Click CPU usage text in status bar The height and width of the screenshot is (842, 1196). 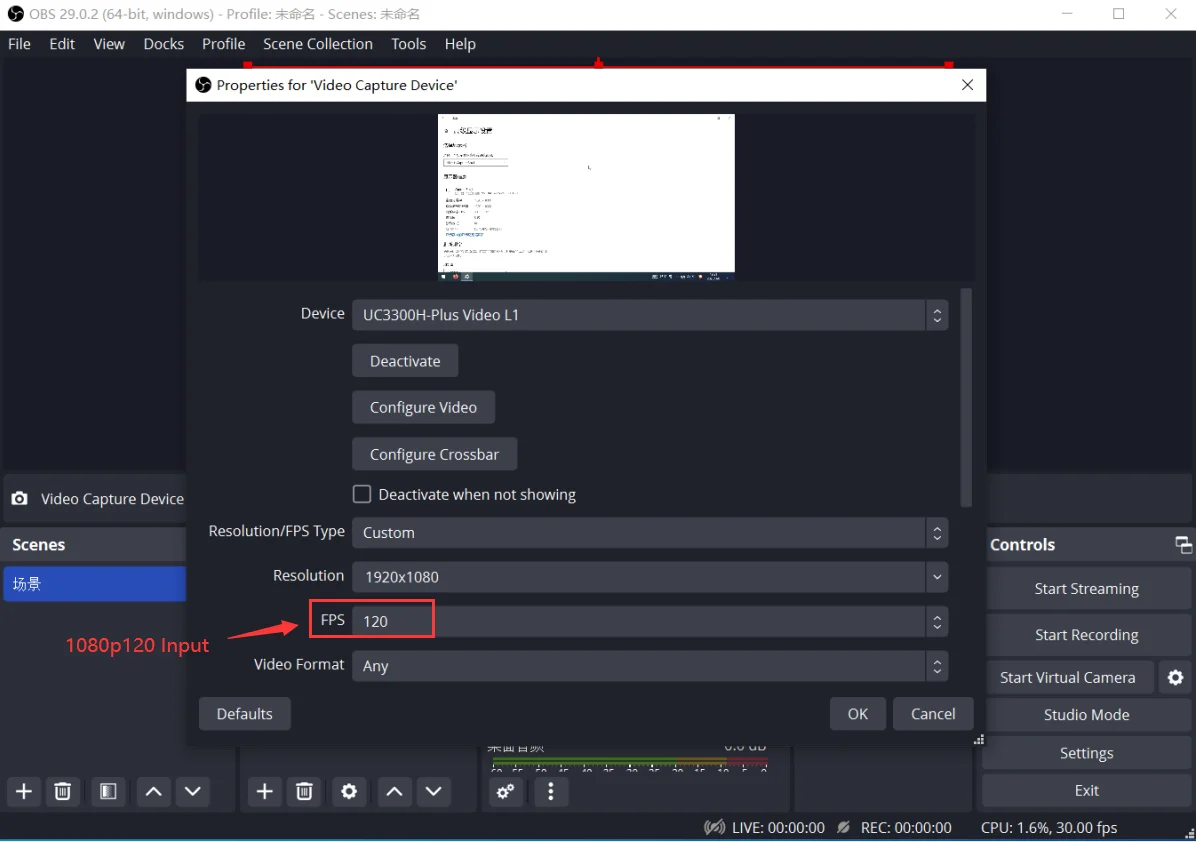click(1049, 828)
